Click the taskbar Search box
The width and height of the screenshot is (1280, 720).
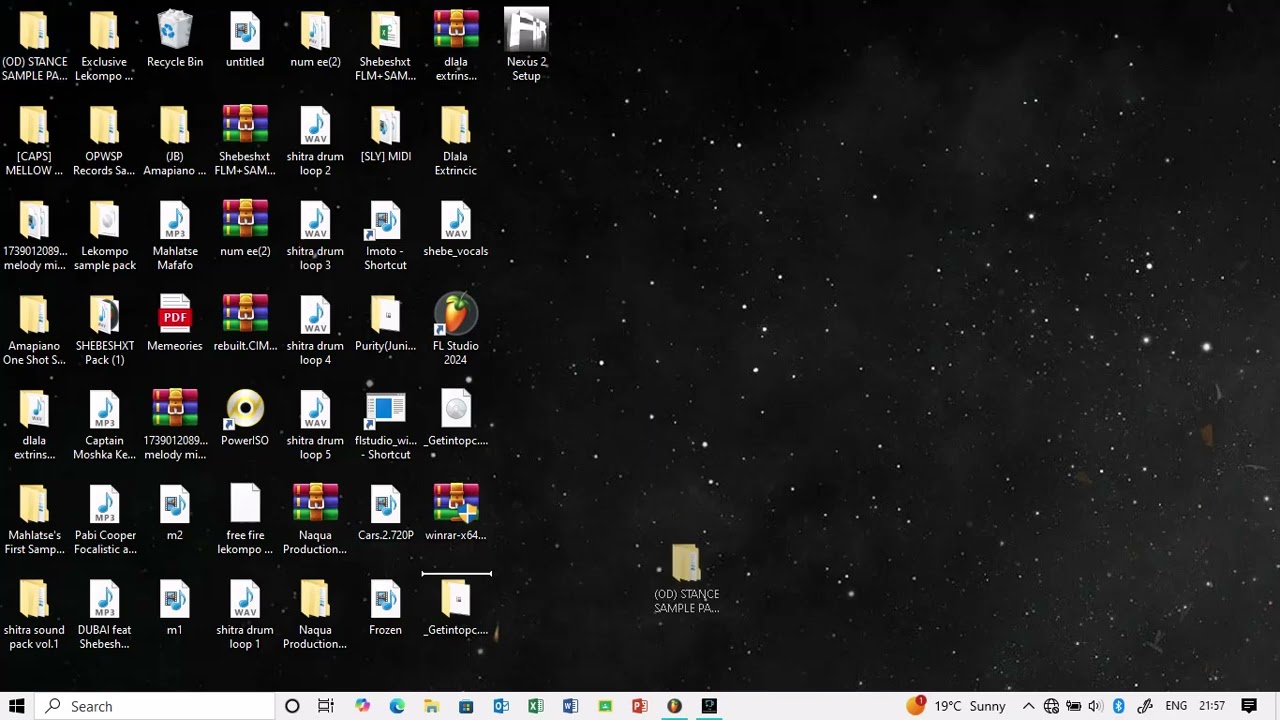pyautogui.click(x=155, y=706)
